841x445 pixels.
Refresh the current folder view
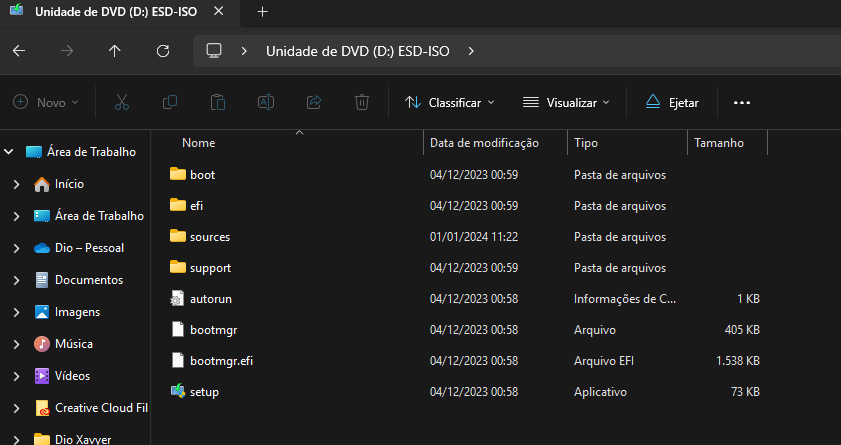(163, 51)
